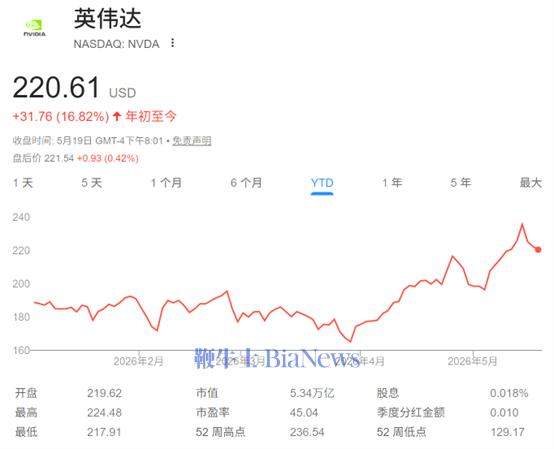This screenshot has width=554, height=449.
Task: Select the 最大 time range
Action: [x=530, y=183]
